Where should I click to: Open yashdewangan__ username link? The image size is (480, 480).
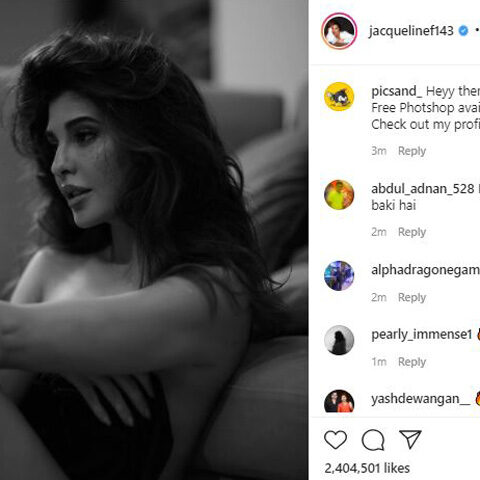click(420, 399)
